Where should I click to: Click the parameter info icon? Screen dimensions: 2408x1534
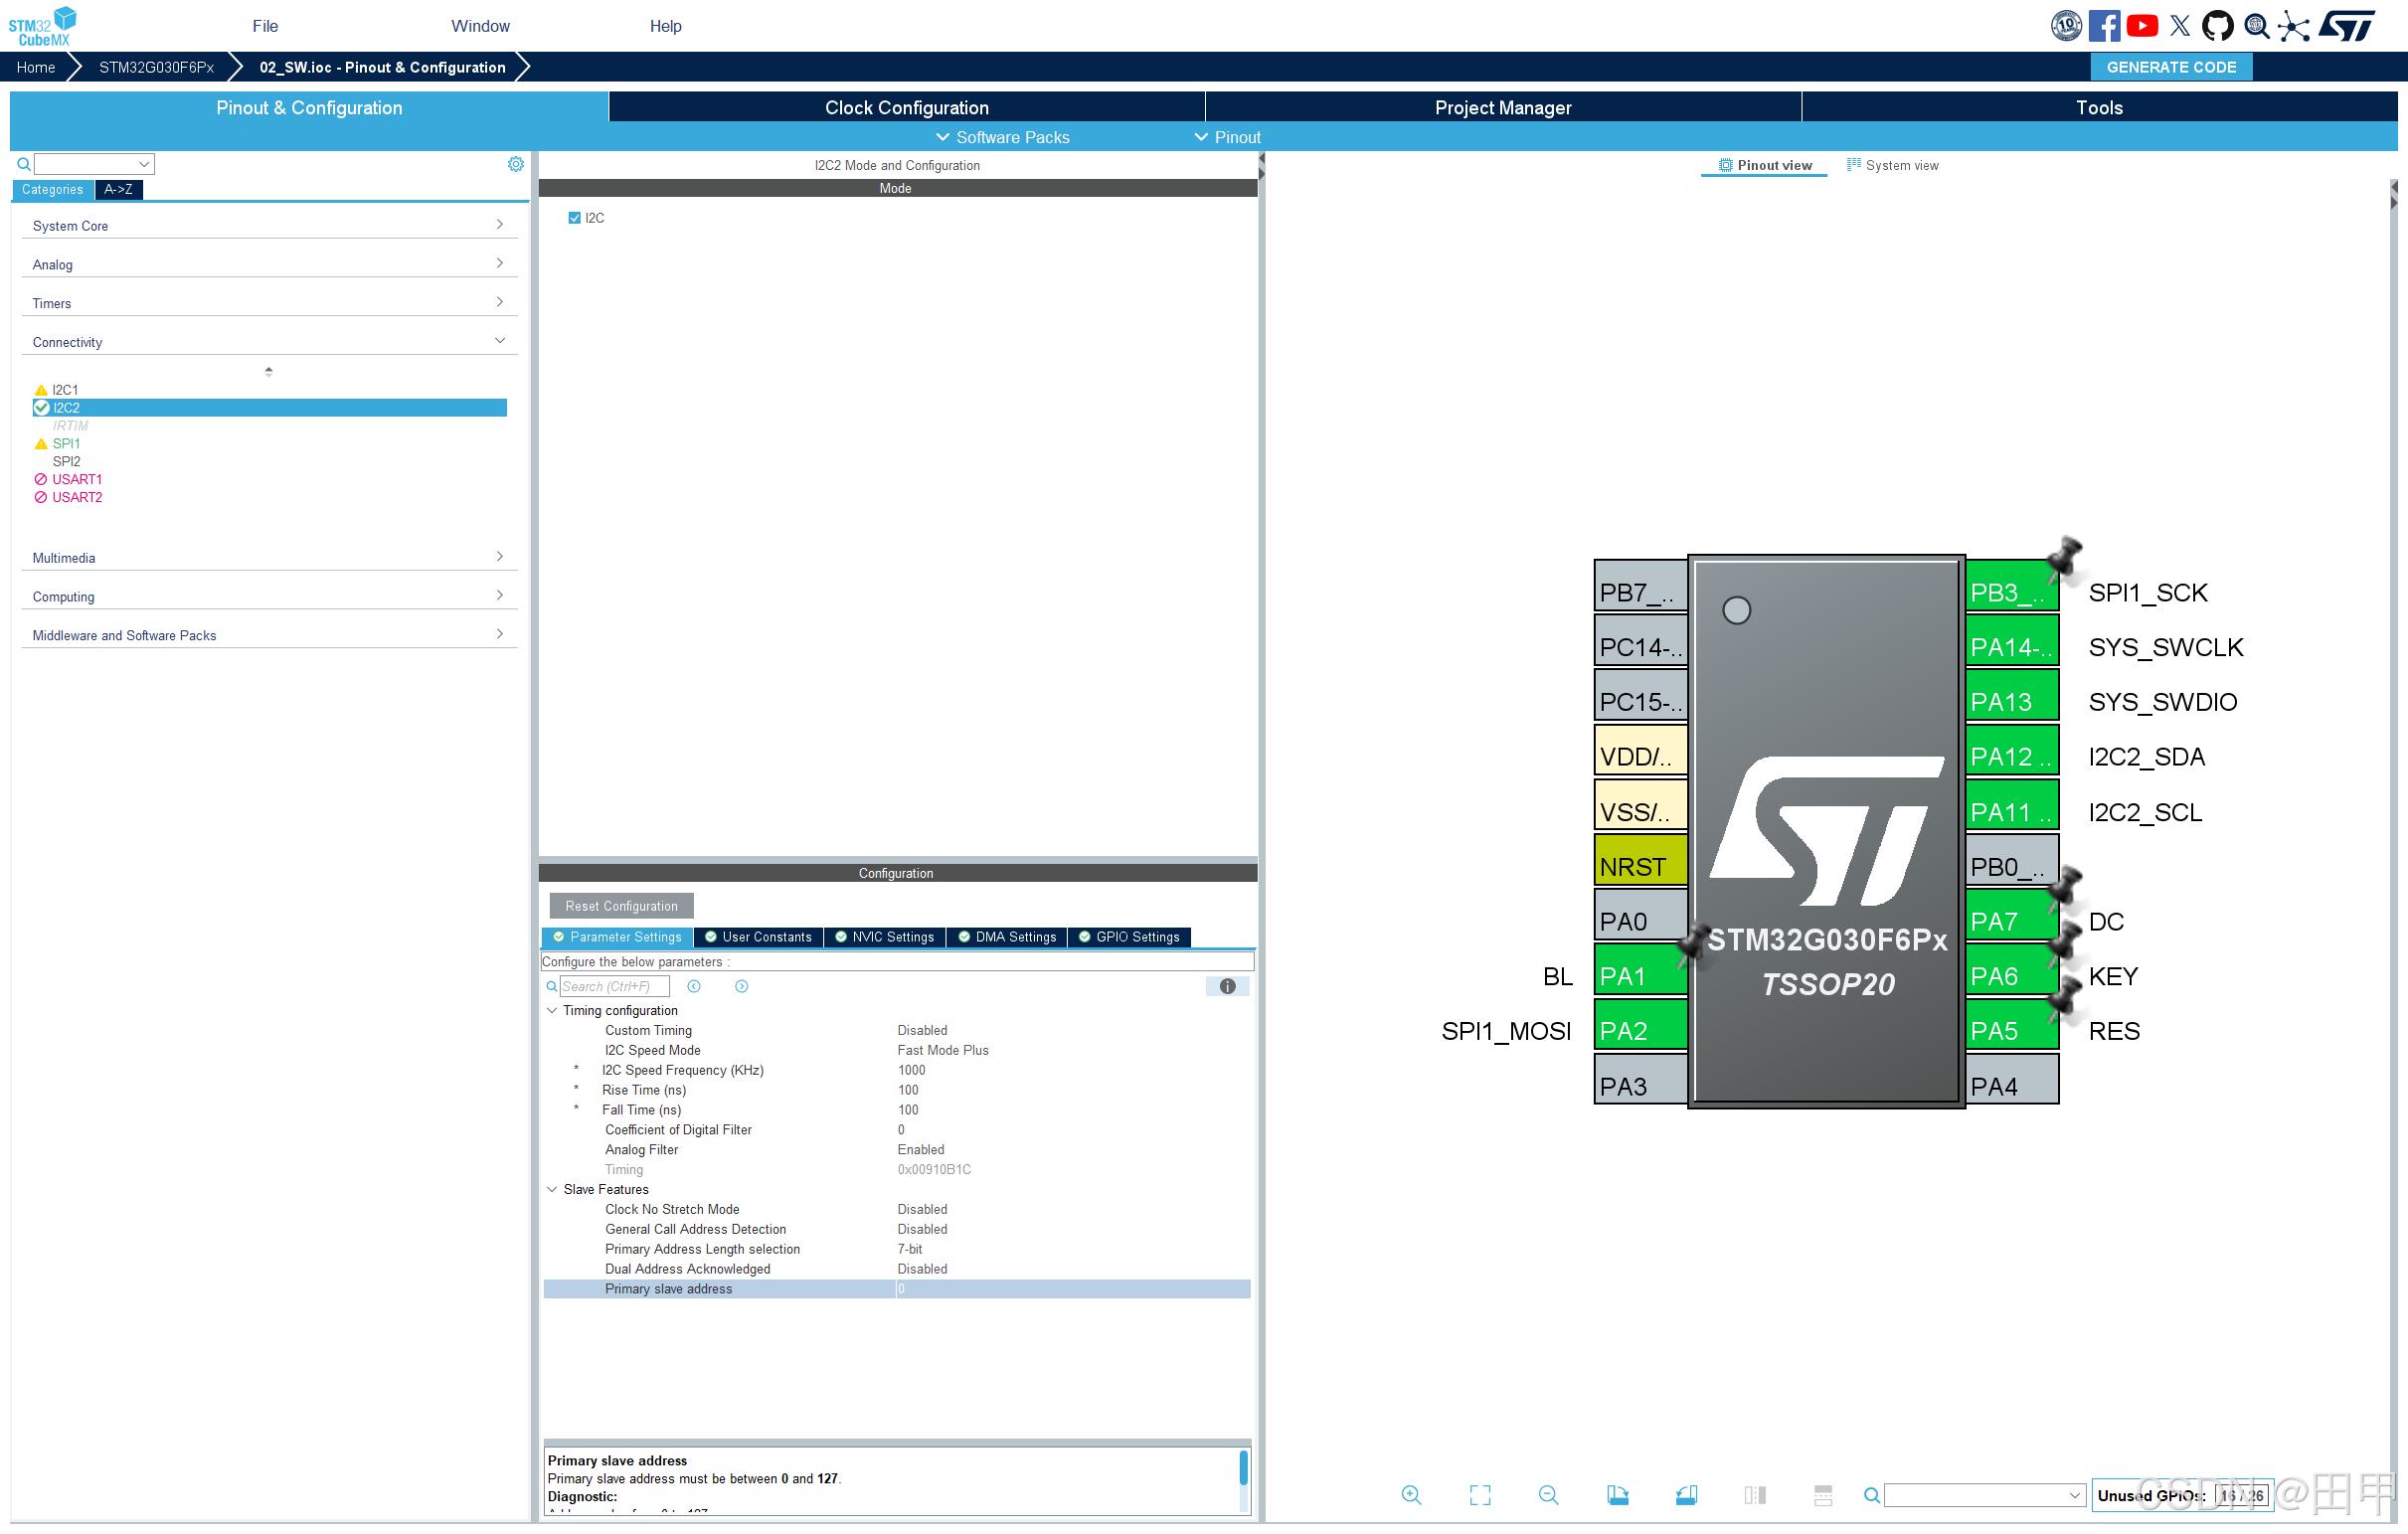(1228, 986)
